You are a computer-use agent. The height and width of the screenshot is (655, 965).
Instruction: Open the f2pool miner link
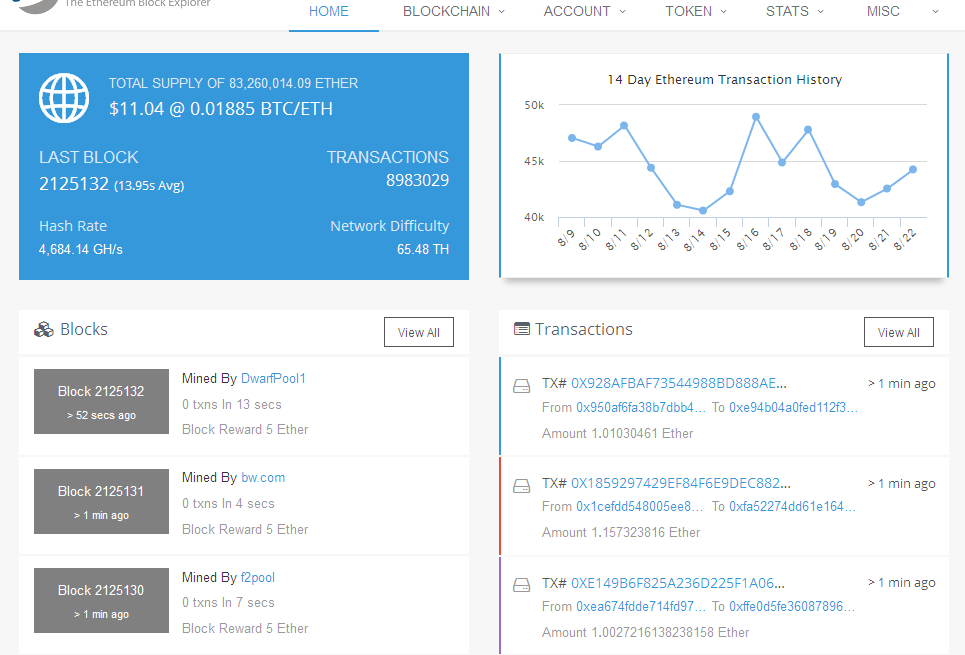258,577
